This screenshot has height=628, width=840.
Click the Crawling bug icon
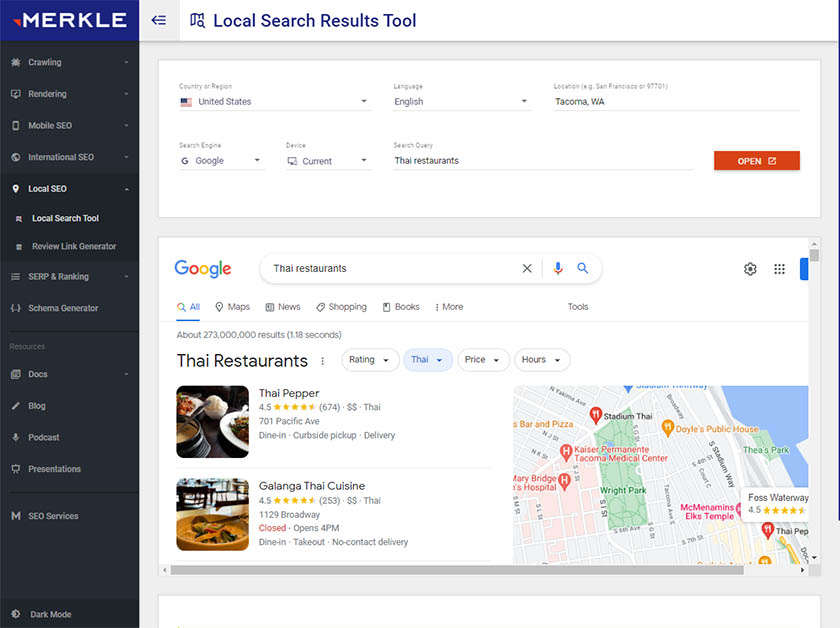[x=16, y=62]
